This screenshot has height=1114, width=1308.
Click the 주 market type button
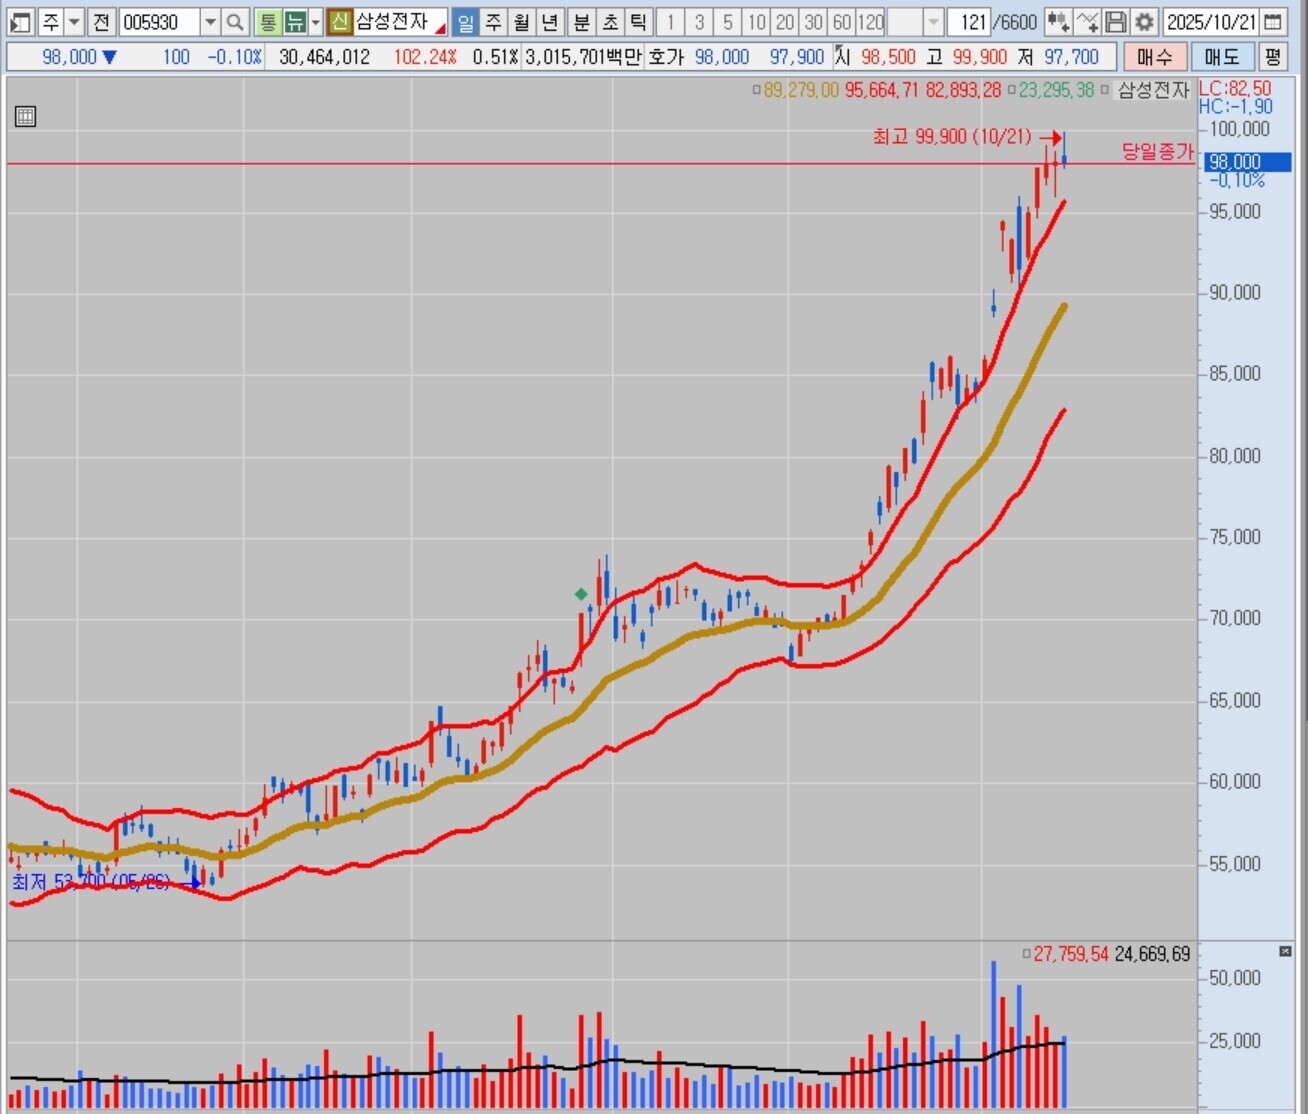(50, 22)
